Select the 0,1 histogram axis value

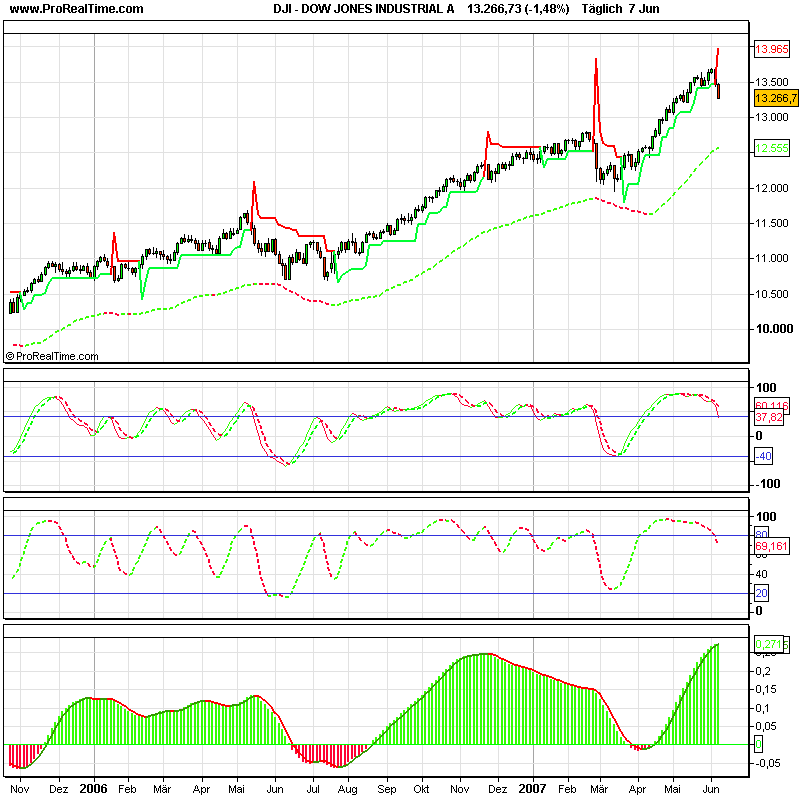coord(763,708)
